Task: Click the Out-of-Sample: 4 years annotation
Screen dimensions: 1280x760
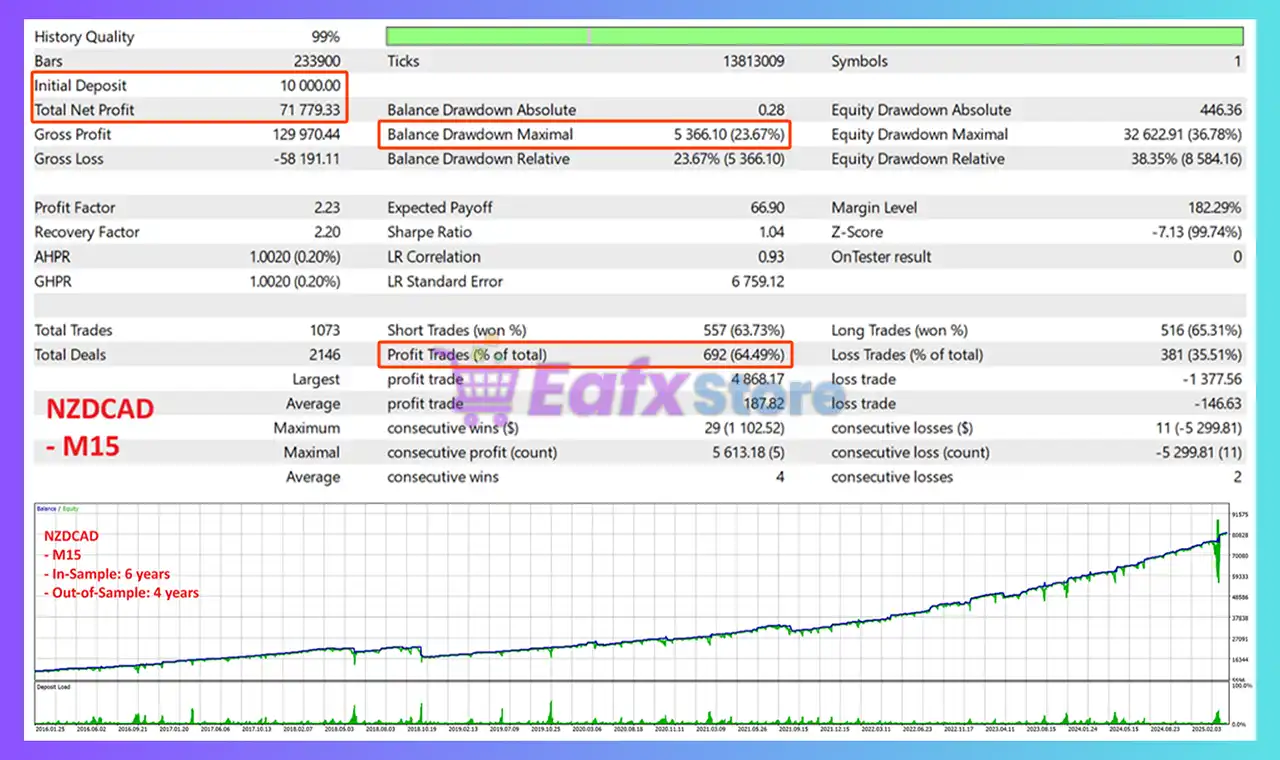Action: [121, 593]
